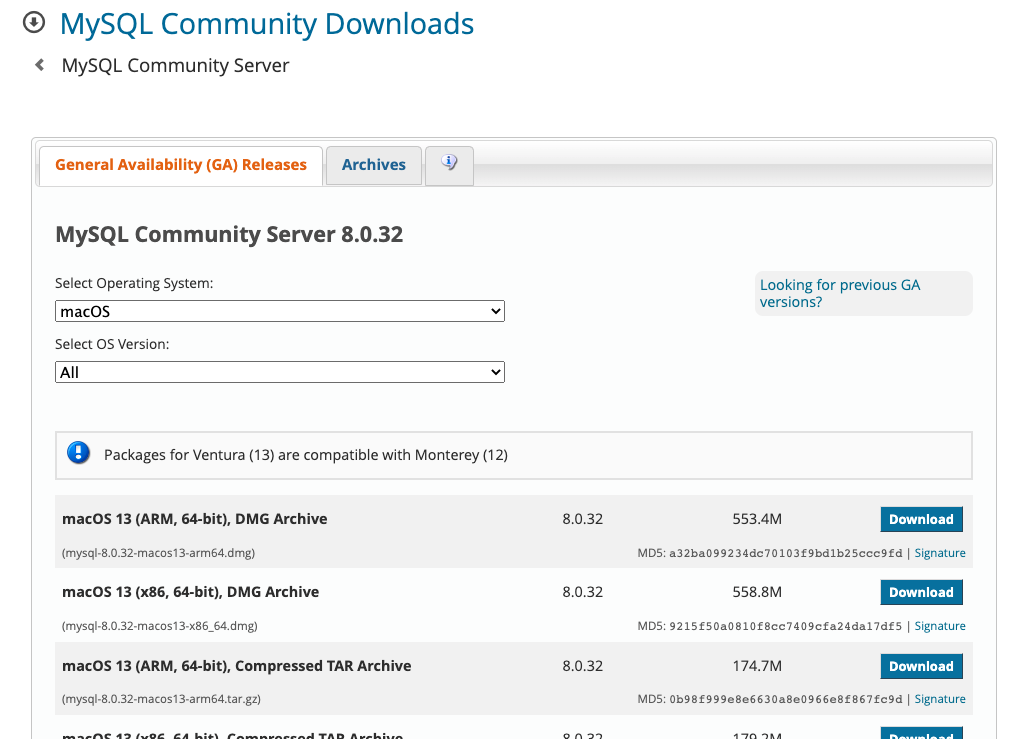Viewport: 1019px width, 739px height.
Task: Click the MySQL Community Server 8.0.32 heading
Action: point(229,234)
